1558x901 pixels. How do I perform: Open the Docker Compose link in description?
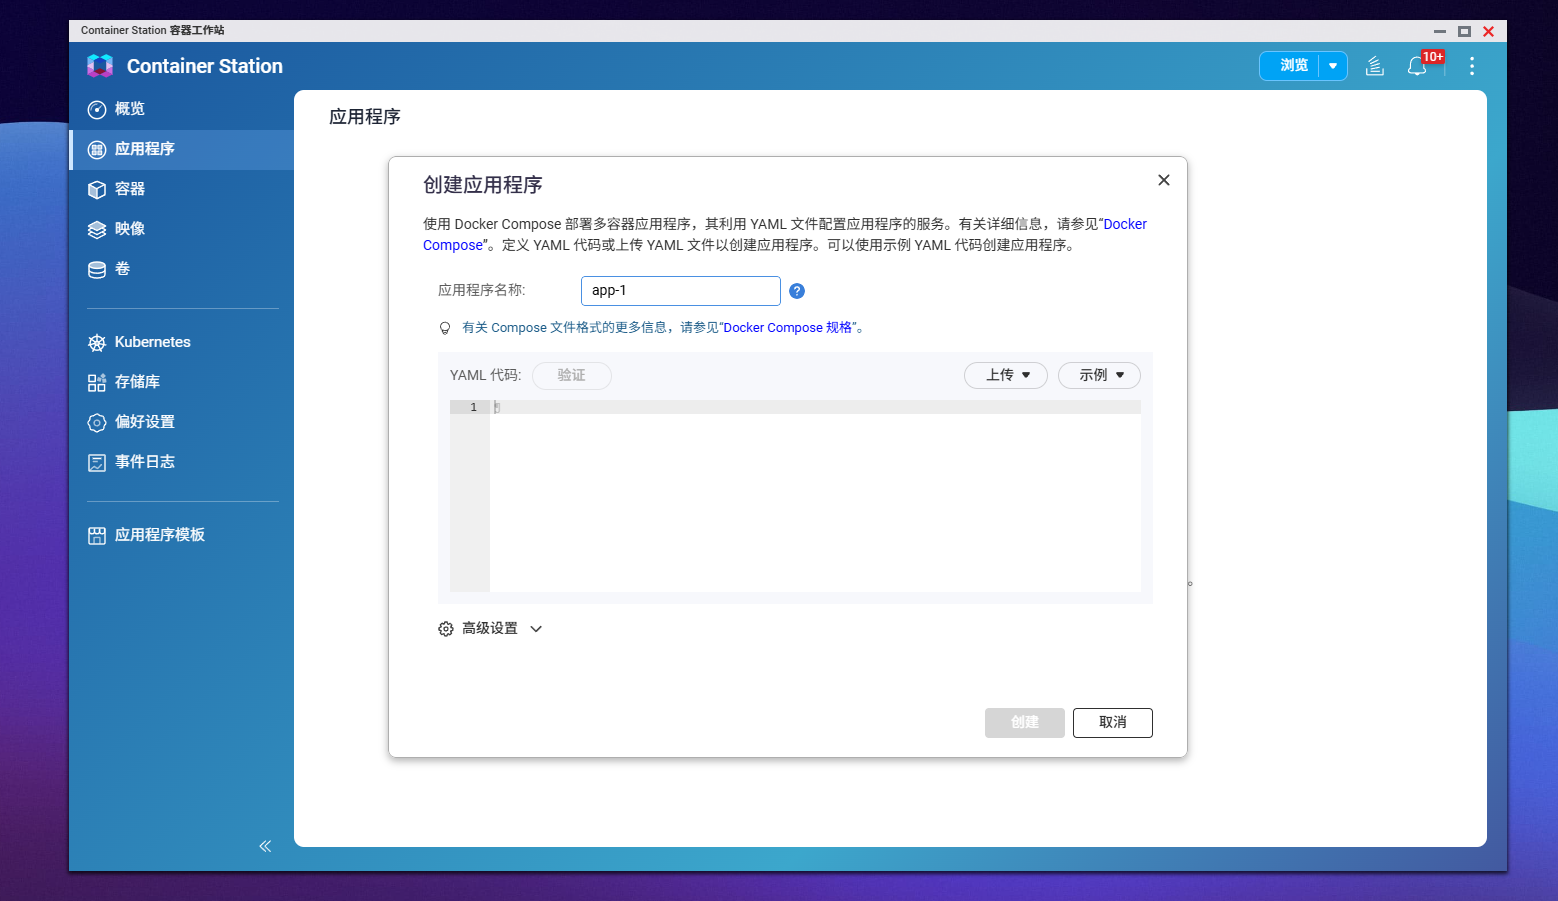[1125, 224]
